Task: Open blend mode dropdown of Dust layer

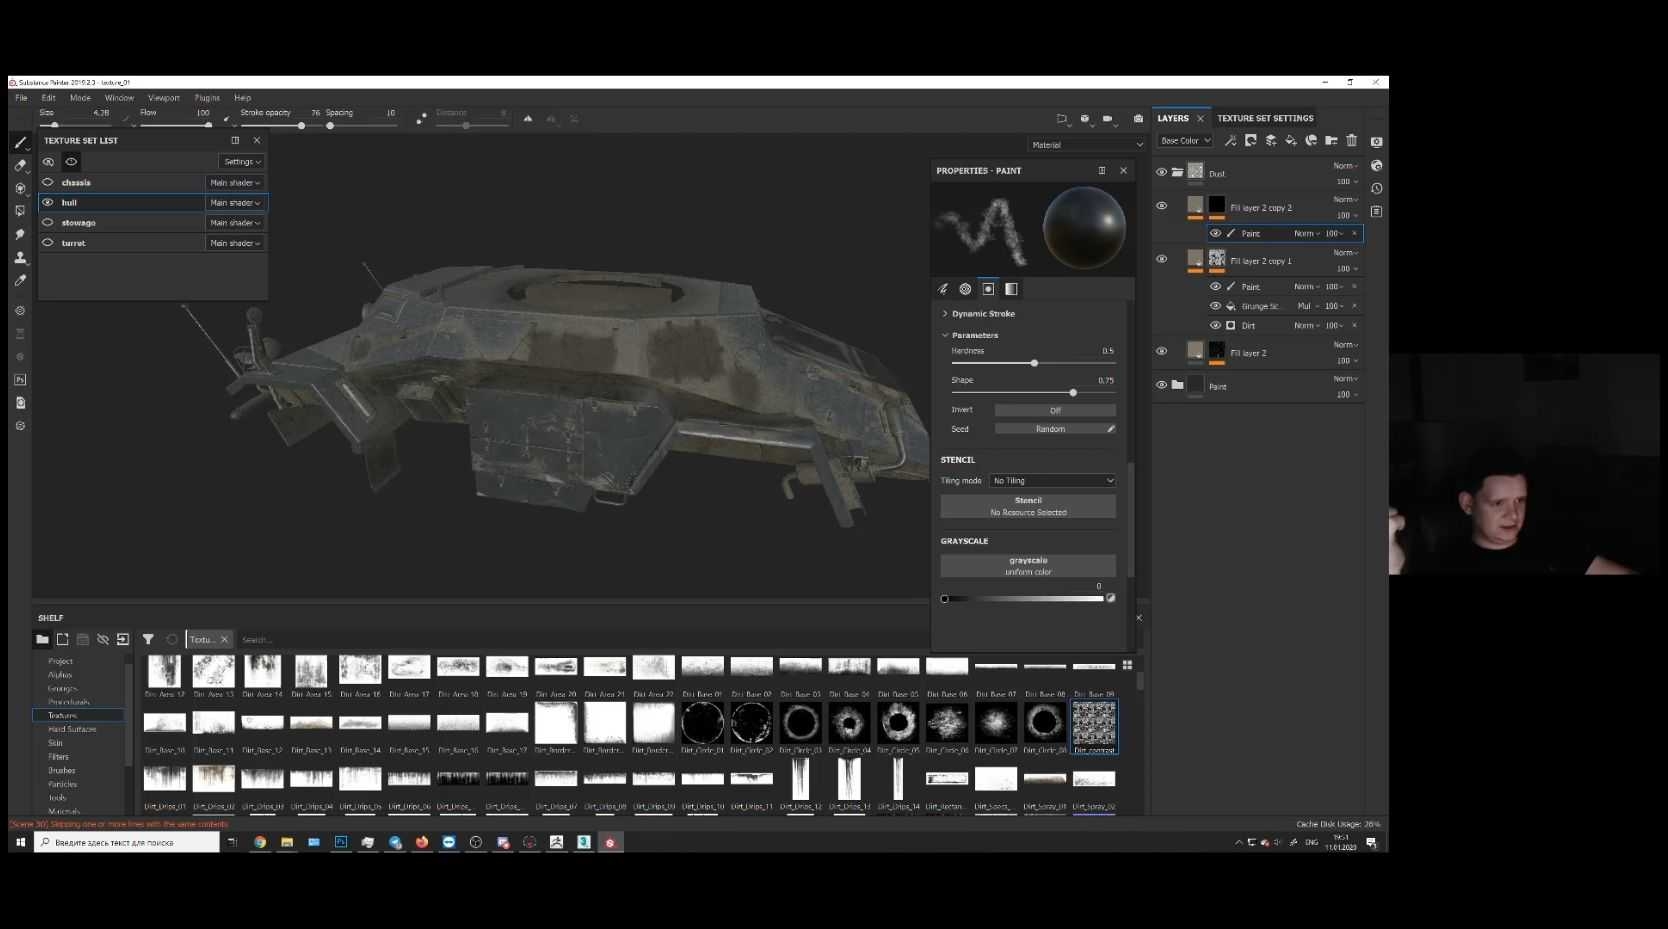Action: click(x=1346, y=166)
